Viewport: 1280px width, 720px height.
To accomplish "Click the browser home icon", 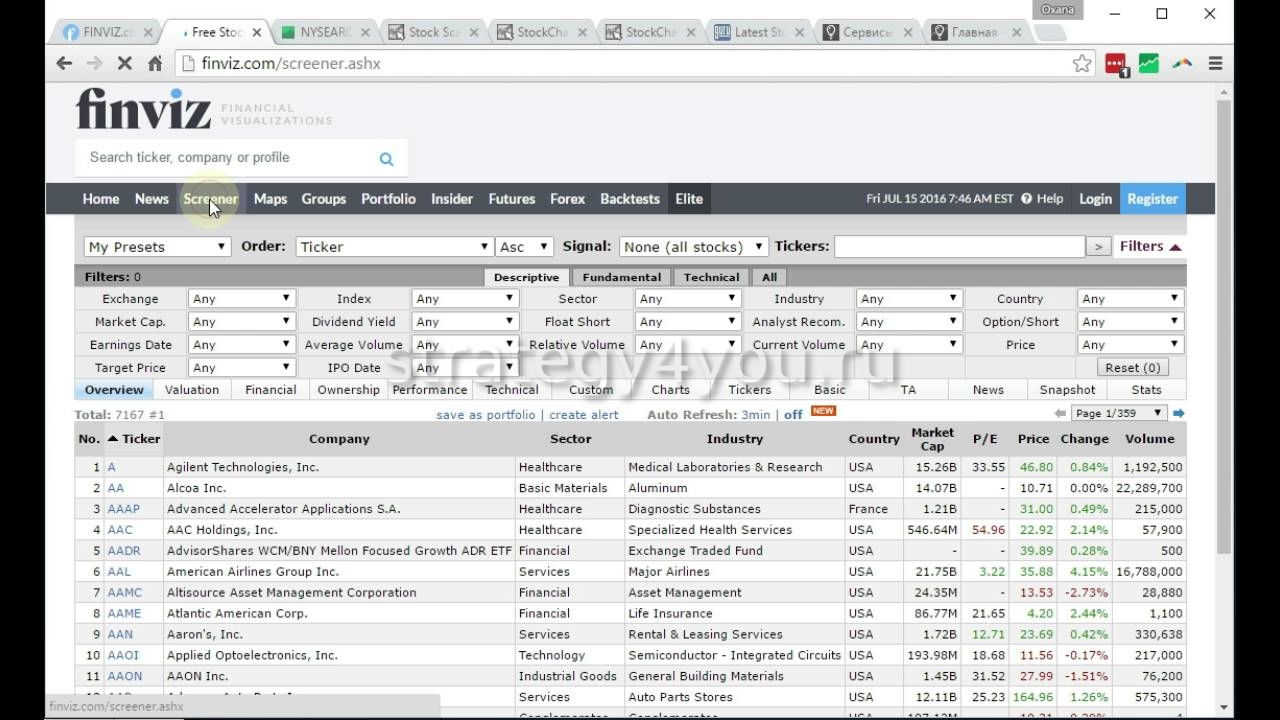I will (x=155, y=63).
